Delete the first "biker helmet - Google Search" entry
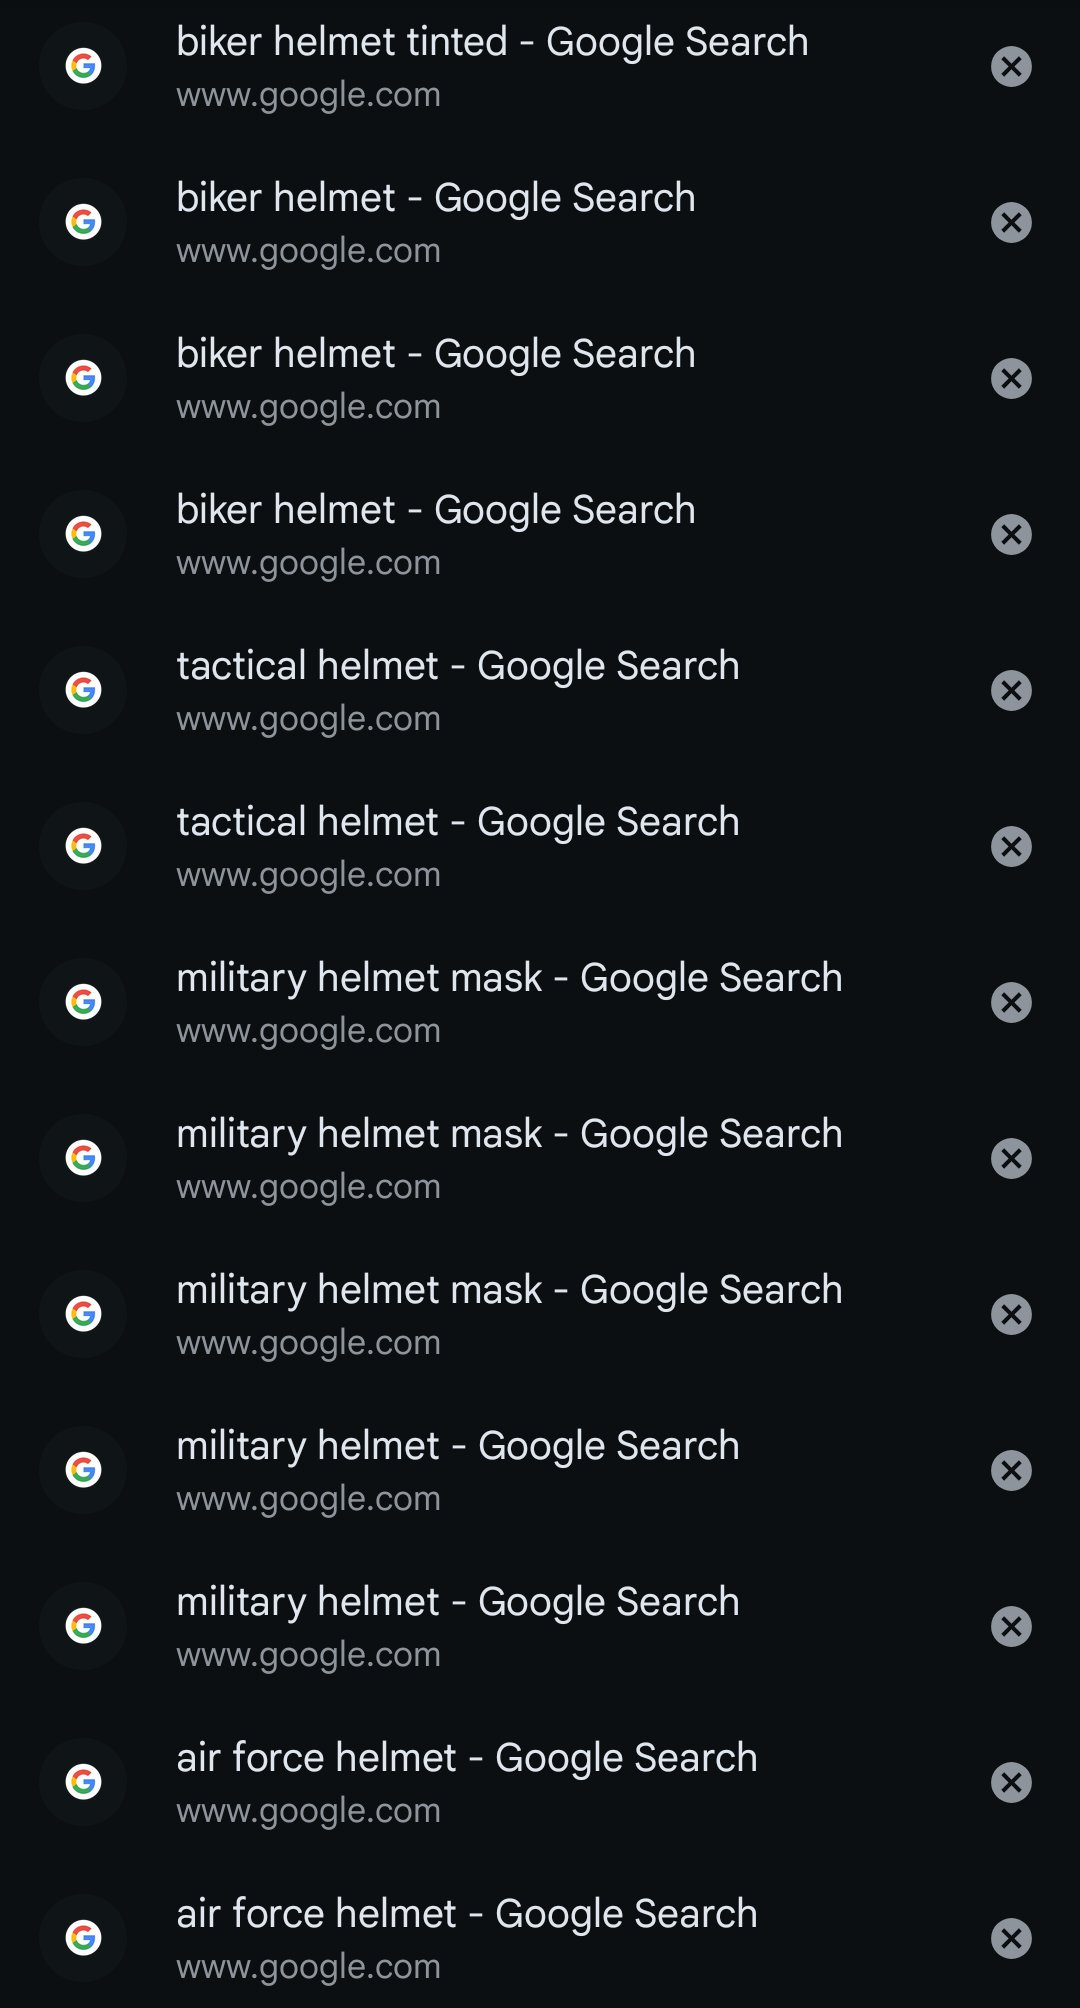This screenshot has height=2008, width=1080. pos(1011,223)
